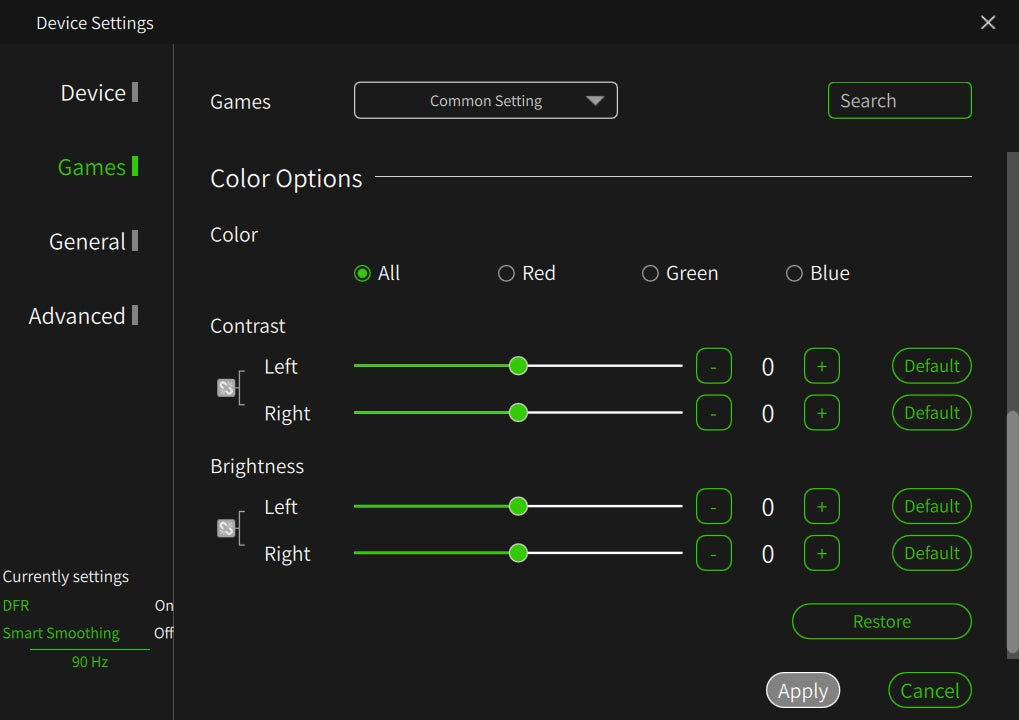
Task: Go to the Advanced tab
Action: tap(77, 316)
